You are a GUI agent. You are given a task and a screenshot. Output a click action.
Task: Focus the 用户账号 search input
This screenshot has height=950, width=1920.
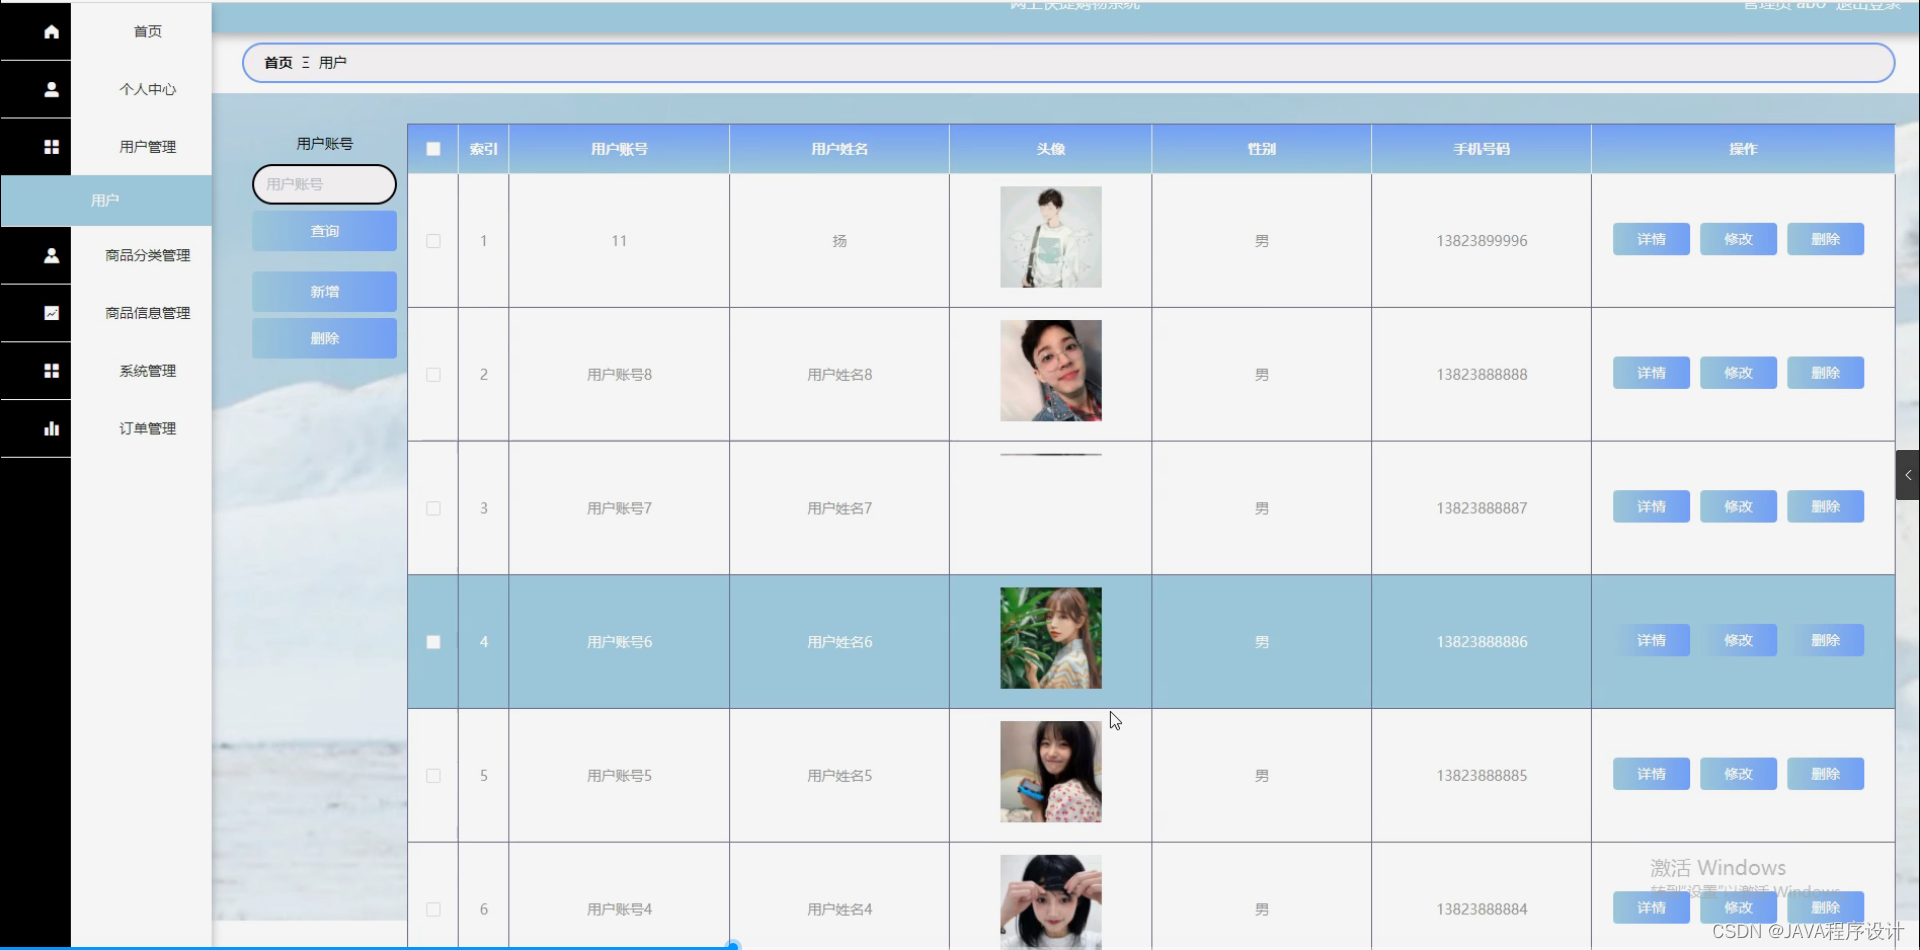coord(324,185)
